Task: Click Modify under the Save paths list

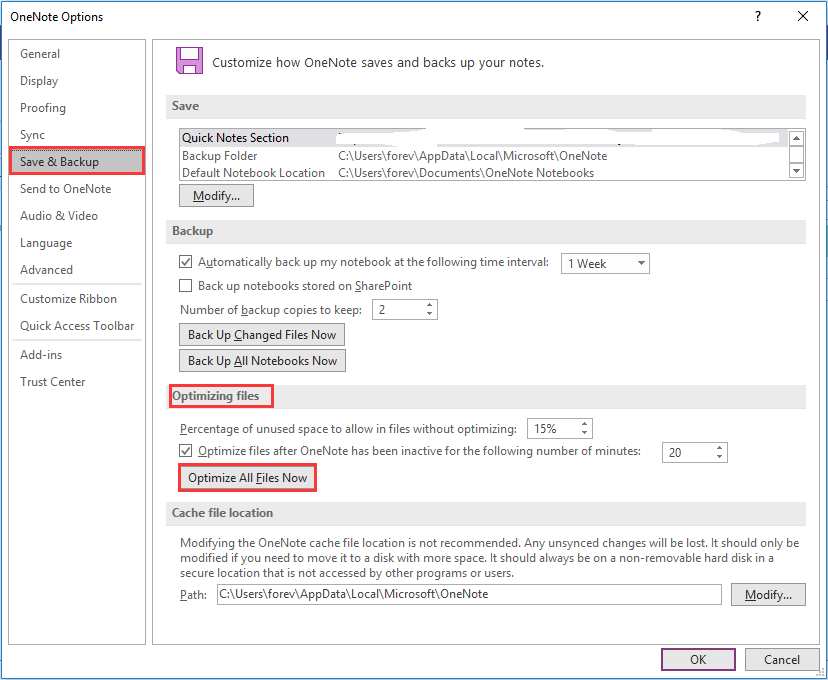Action: [x=216, y=196]
